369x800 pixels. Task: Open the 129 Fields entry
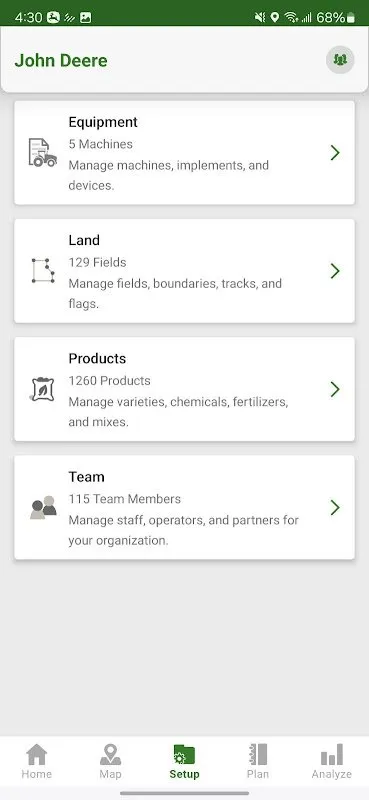click(97, 262)
